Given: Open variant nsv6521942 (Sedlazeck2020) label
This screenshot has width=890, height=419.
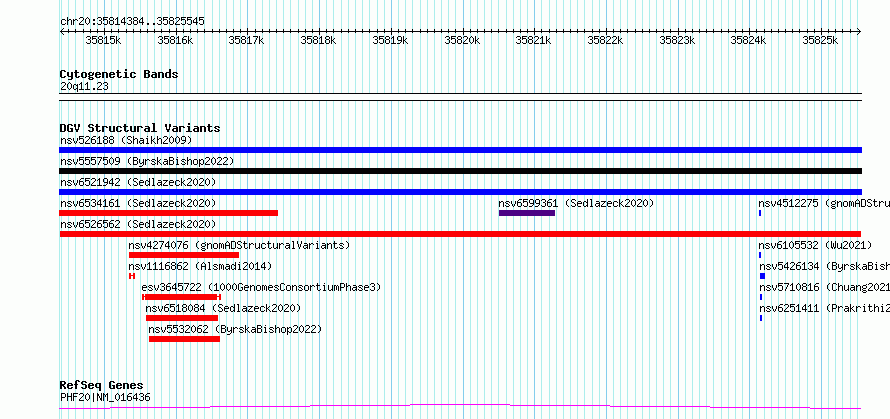Looking at the screenshot, I should [138, 182].
